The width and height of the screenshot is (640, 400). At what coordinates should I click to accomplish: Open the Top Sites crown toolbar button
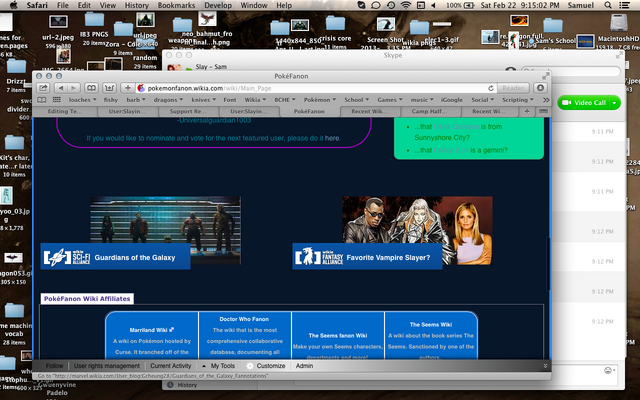pyautogui.click(x=109, y=88)
